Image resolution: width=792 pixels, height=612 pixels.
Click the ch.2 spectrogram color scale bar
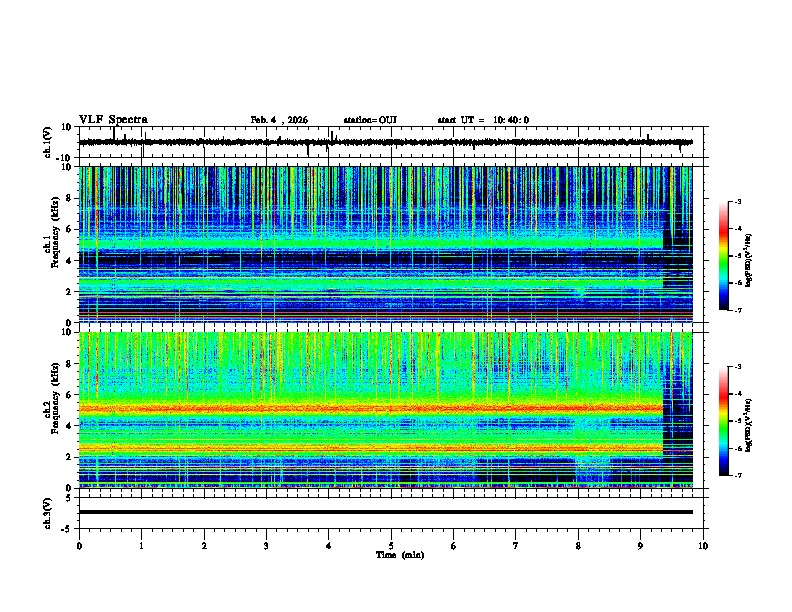pos(724,421)
